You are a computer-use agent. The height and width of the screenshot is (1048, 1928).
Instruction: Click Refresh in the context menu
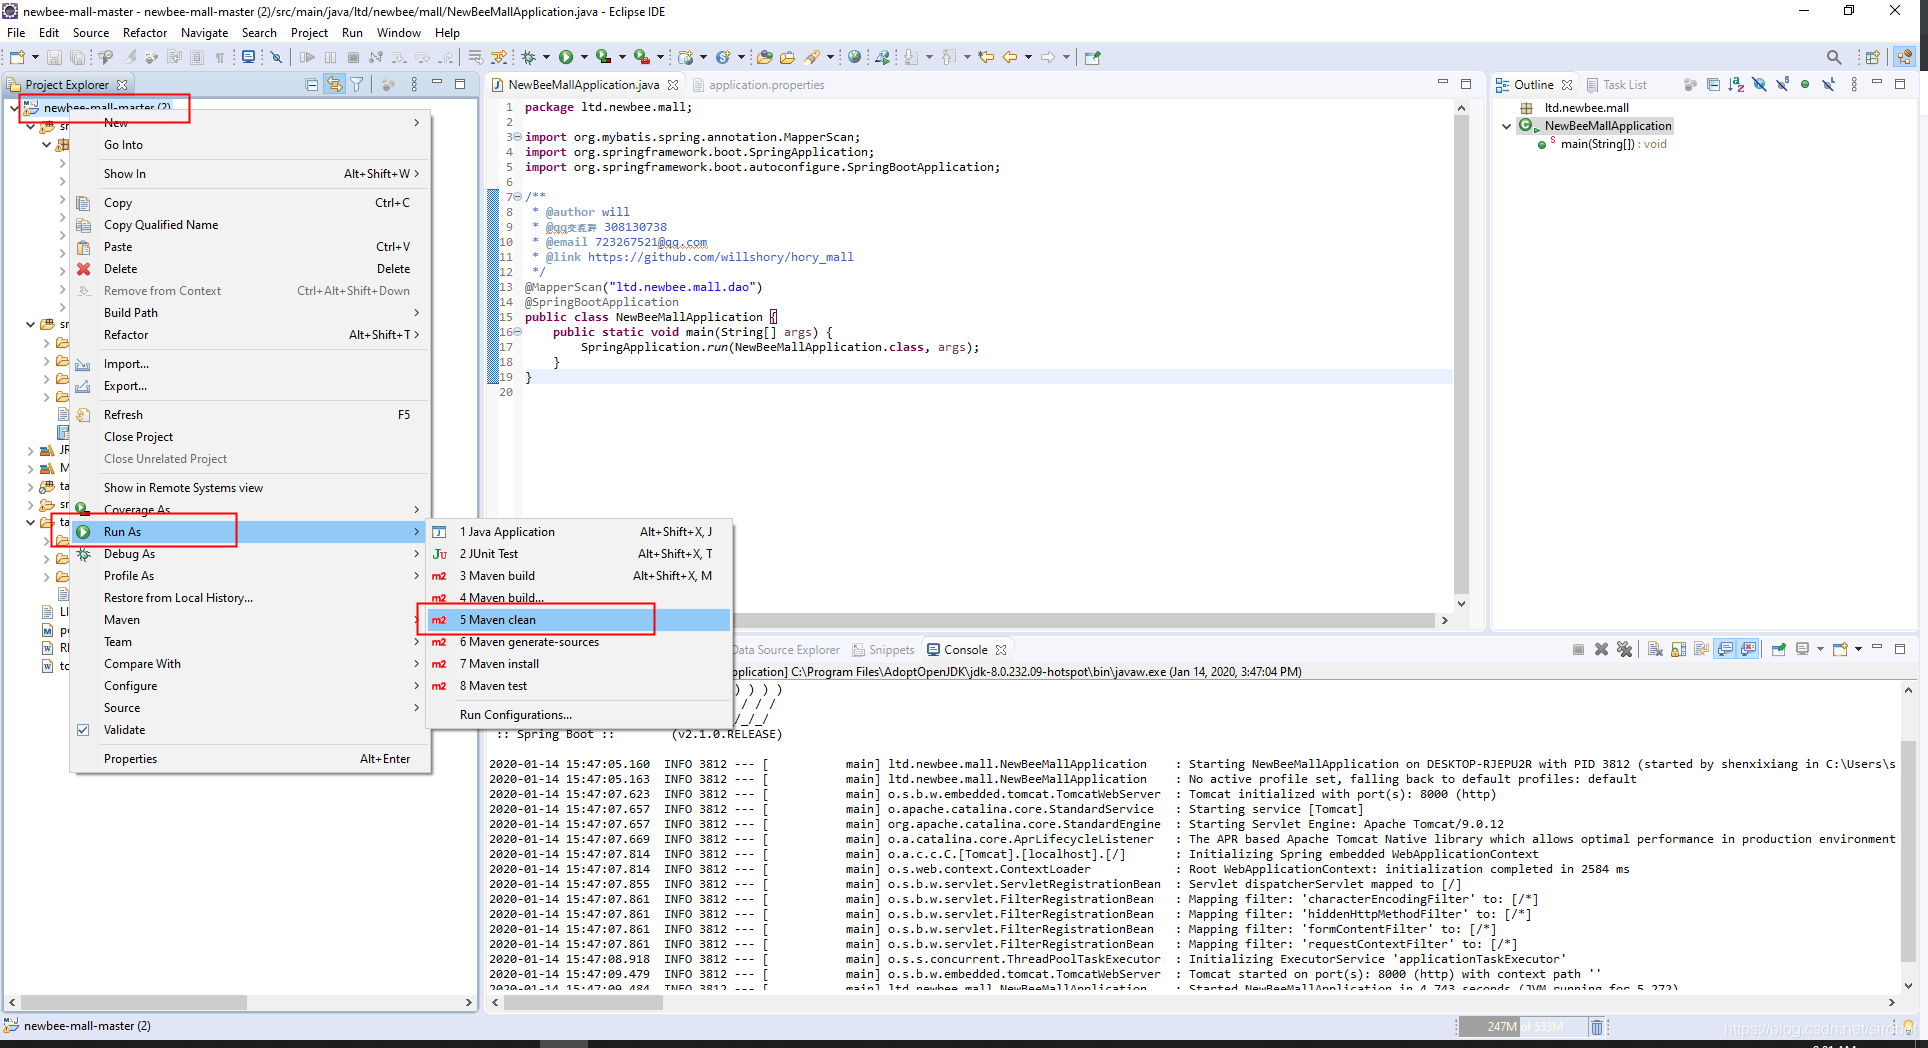coord(250,415)
